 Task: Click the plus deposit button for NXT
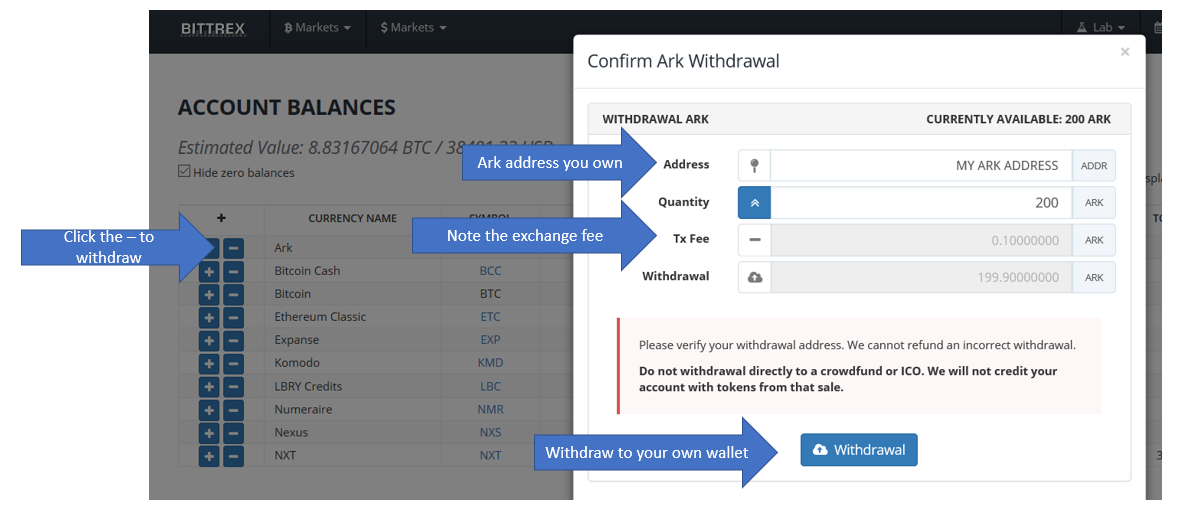(209, 457)
